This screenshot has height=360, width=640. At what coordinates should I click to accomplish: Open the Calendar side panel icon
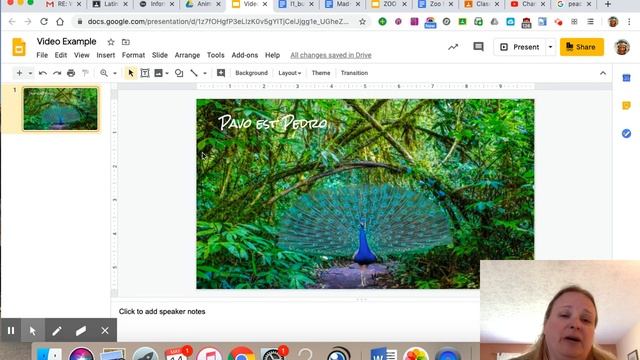[x=626, y=78]
